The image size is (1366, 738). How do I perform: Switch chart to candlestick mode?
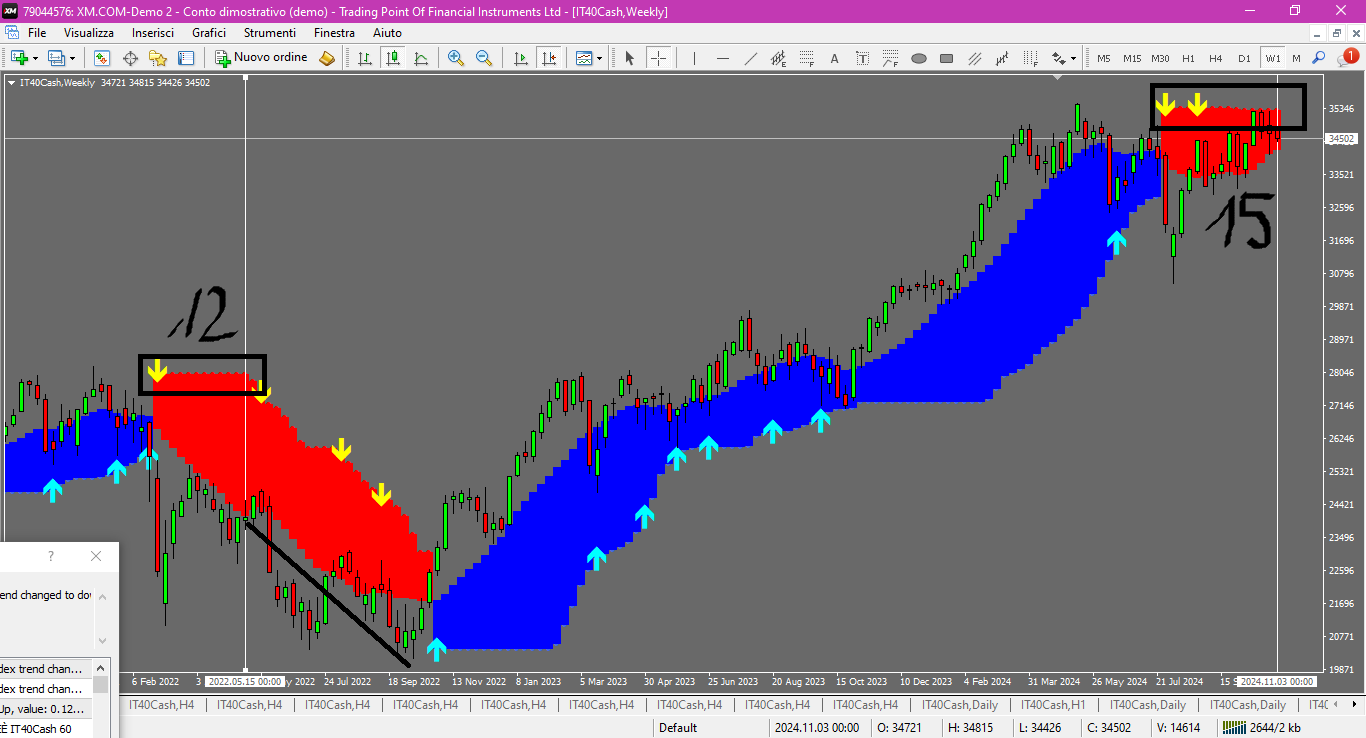click(393, 58)
